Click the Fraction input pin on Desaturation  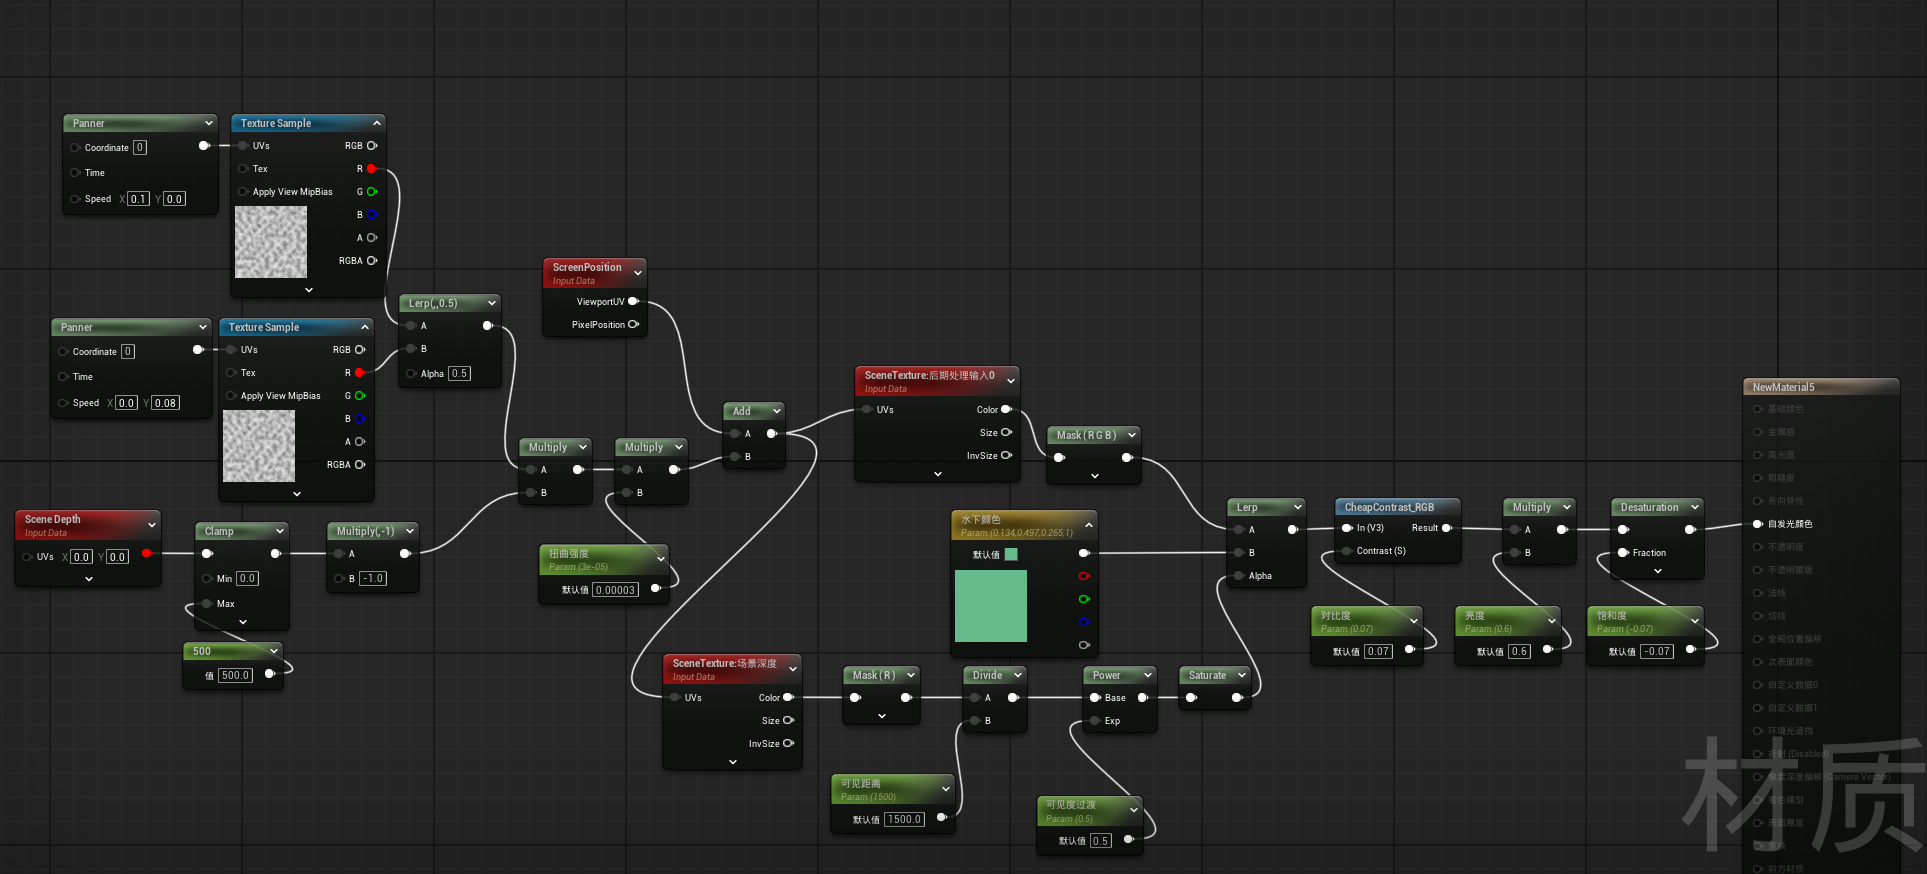(1623, 553)
